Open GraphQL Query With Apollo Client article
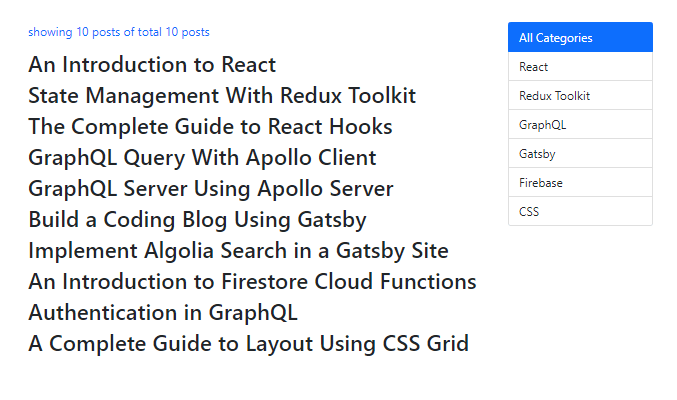 tap(202, 158)
